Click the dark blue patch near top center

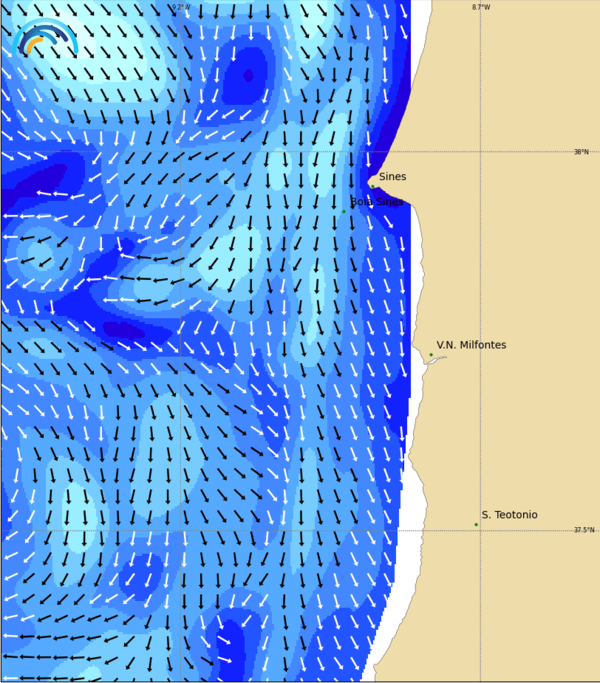246,76
